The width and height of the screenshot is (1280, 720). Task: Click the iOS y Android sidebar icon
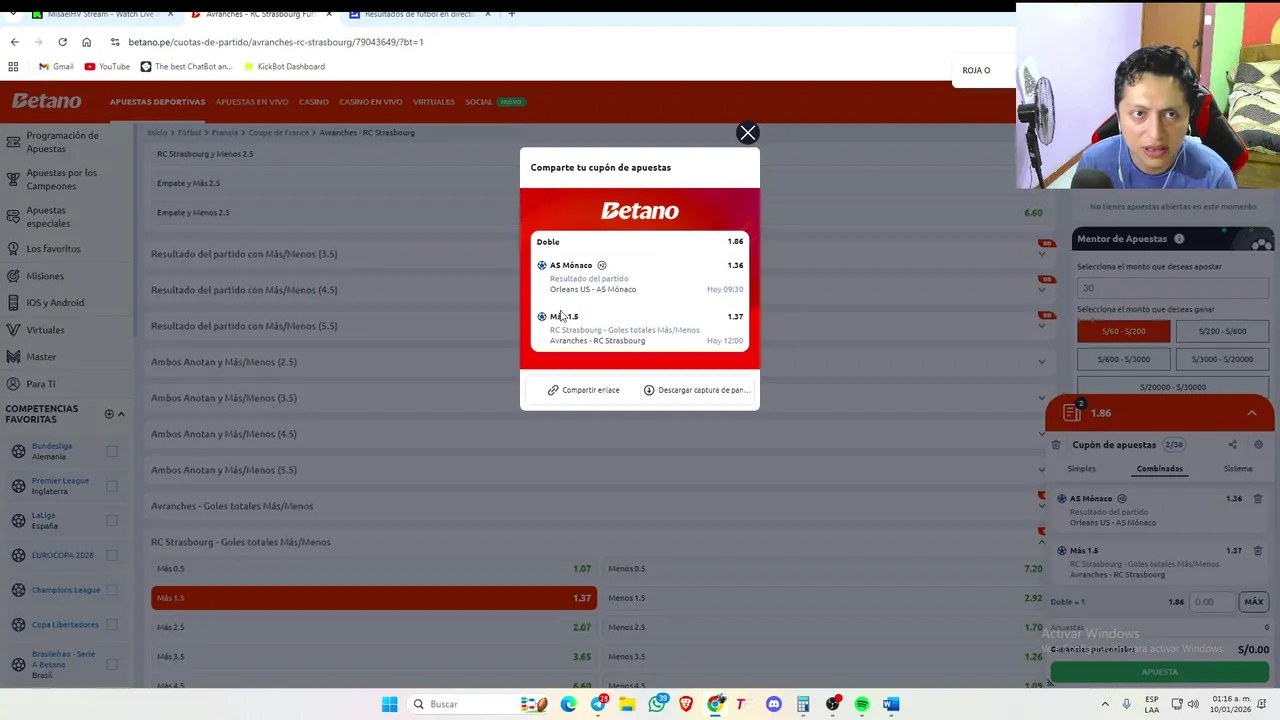pos(14,302)
